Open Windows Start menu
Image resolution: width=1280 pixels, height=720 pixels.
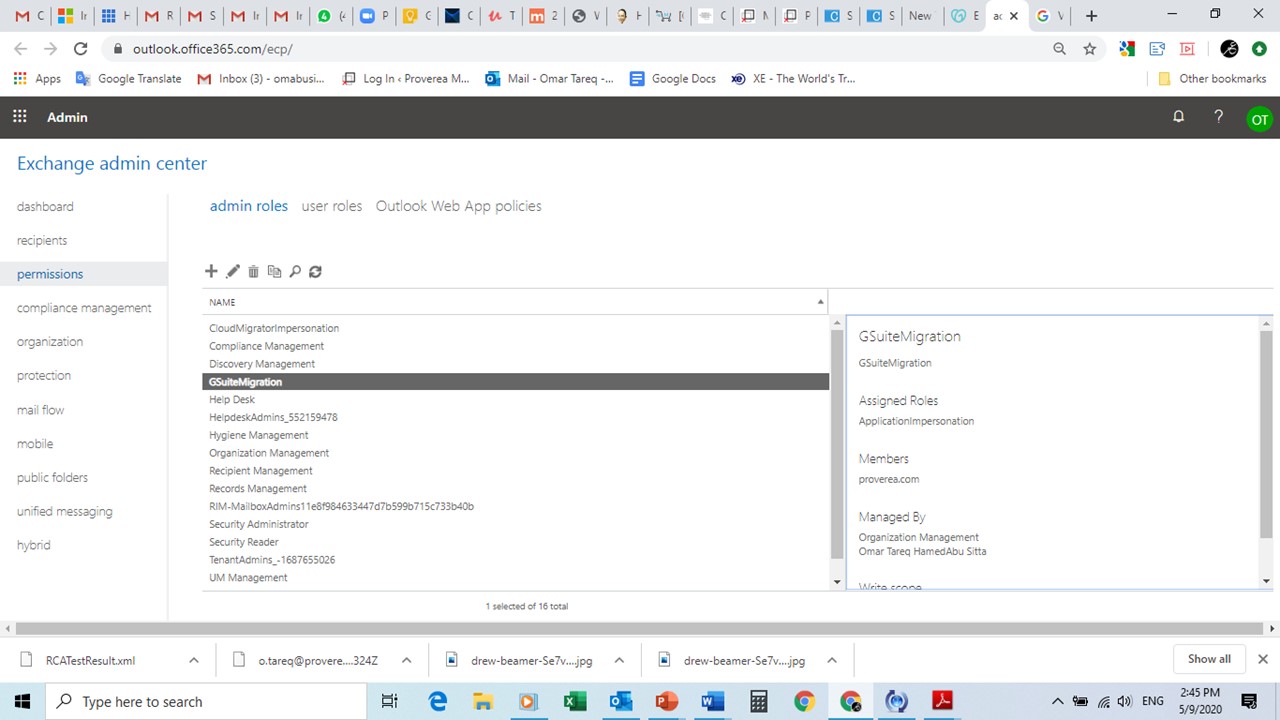point(22,701)
